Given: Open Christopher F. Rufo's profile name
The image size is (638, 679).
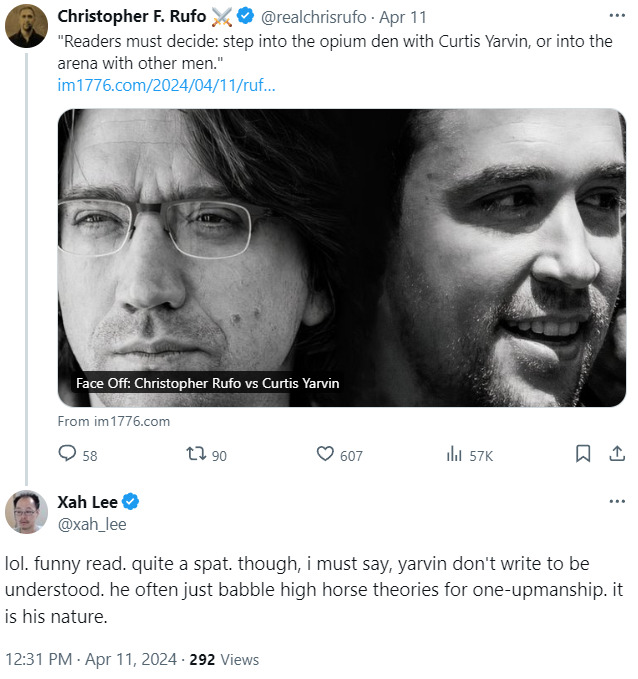Looking at the screenshot, I should [x=132, y=17].
